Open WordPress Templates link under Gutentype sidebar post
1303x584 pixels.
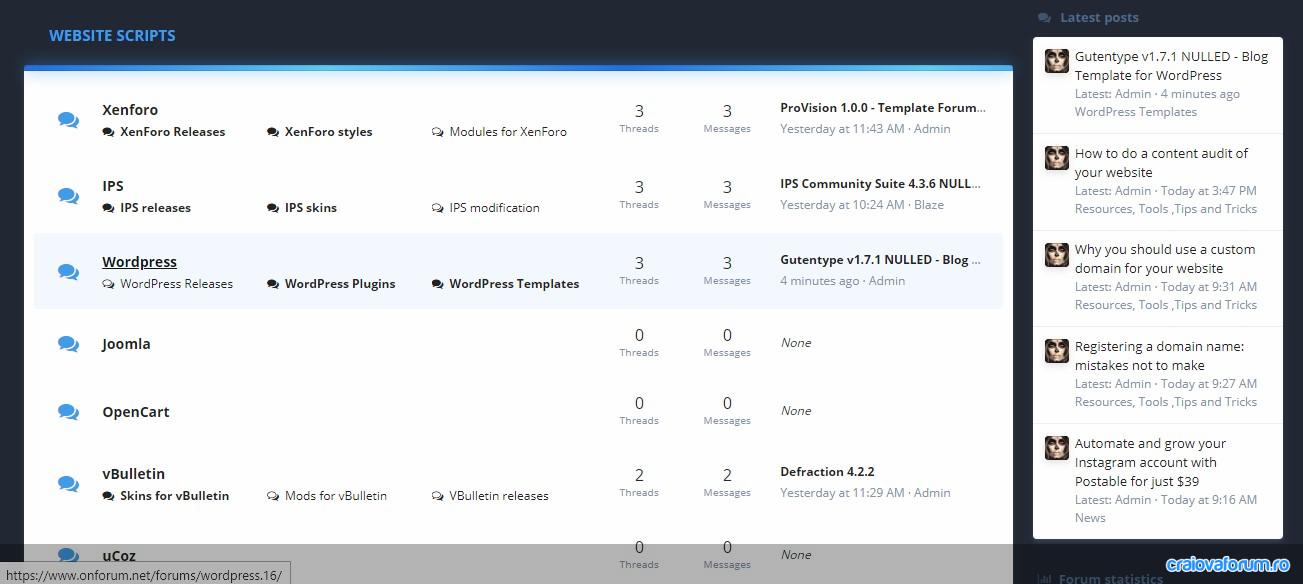coord(1136,112)
